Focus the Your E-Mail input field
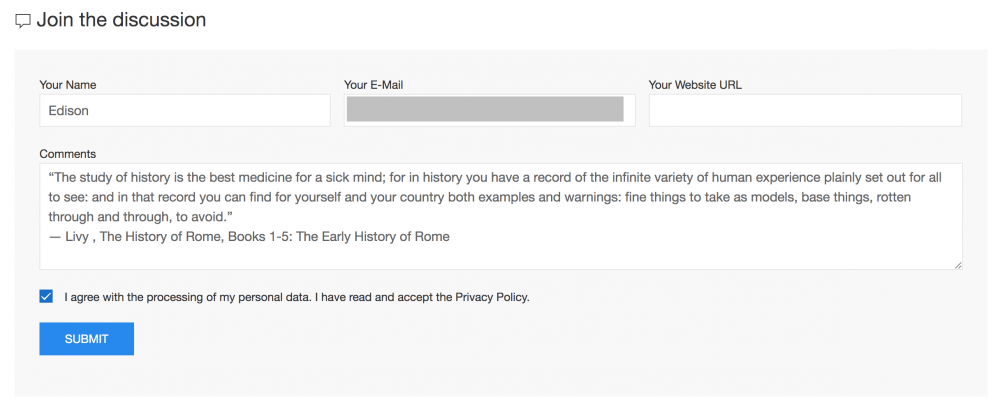This screenshot has width=1000, height=408. [489, 111]
